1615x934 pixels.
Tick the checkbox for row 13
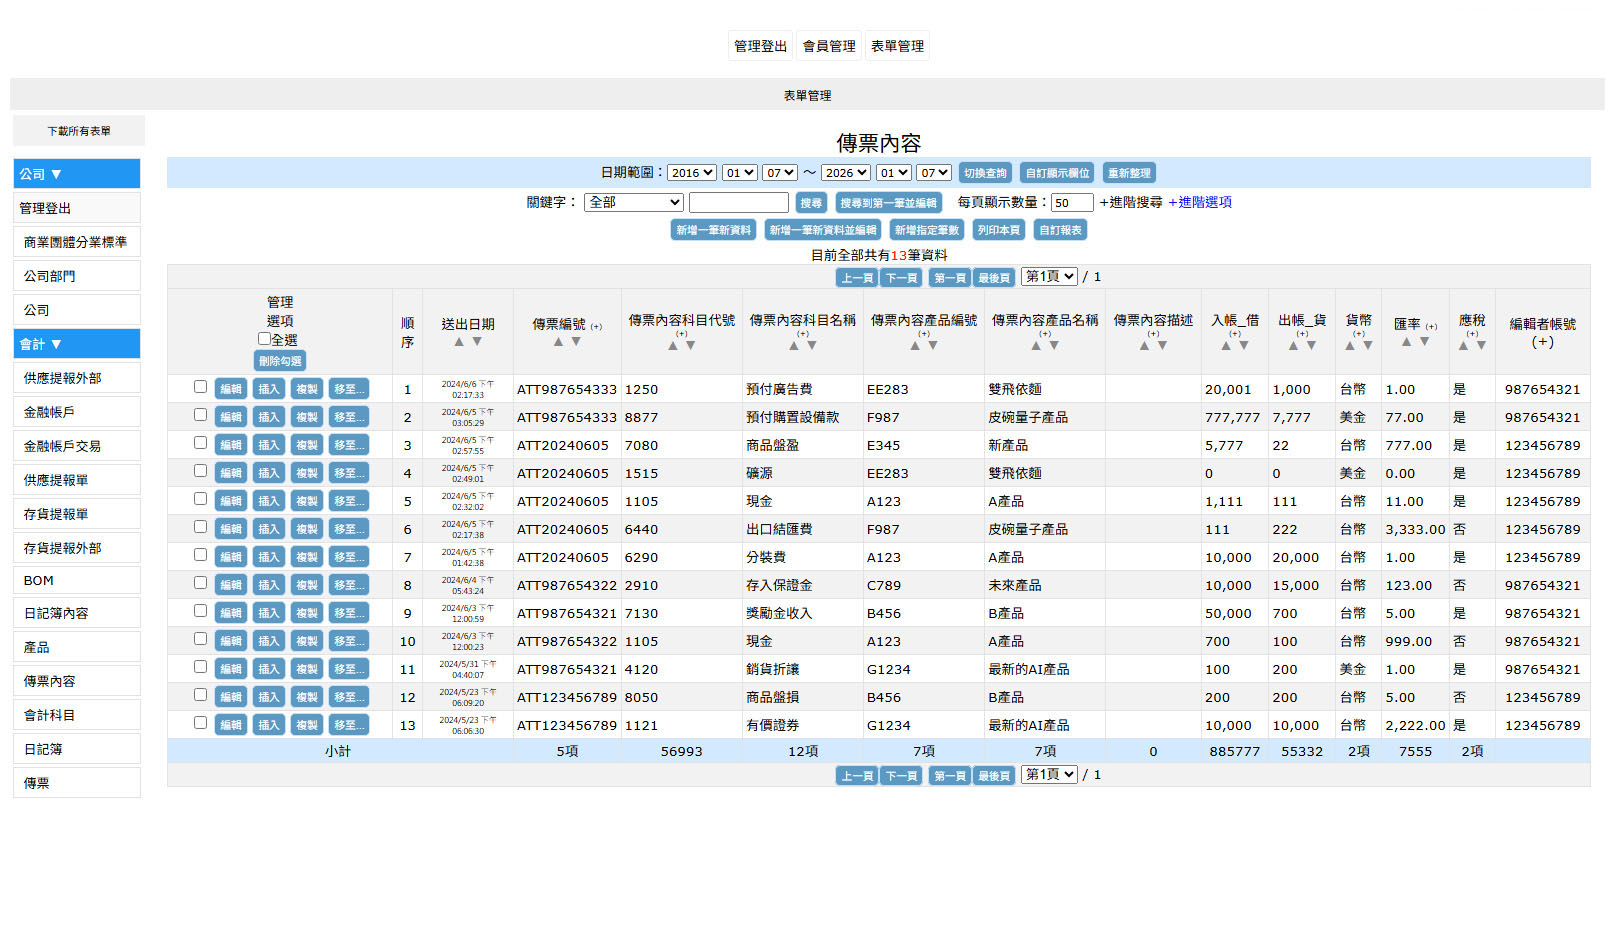200,723
